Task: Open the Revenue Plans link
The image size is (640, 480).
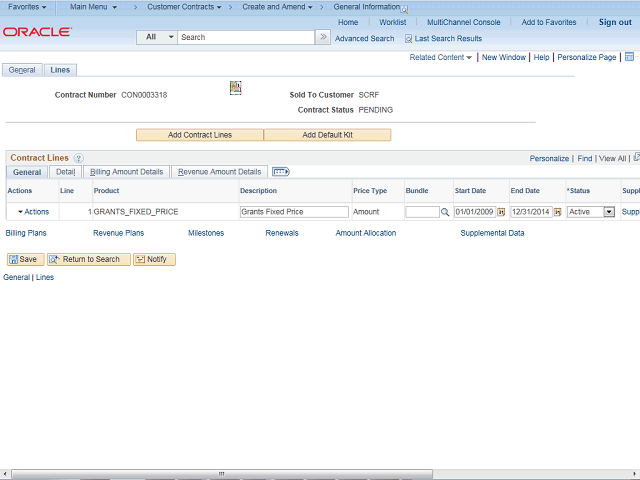Action: tap(118, 233)
